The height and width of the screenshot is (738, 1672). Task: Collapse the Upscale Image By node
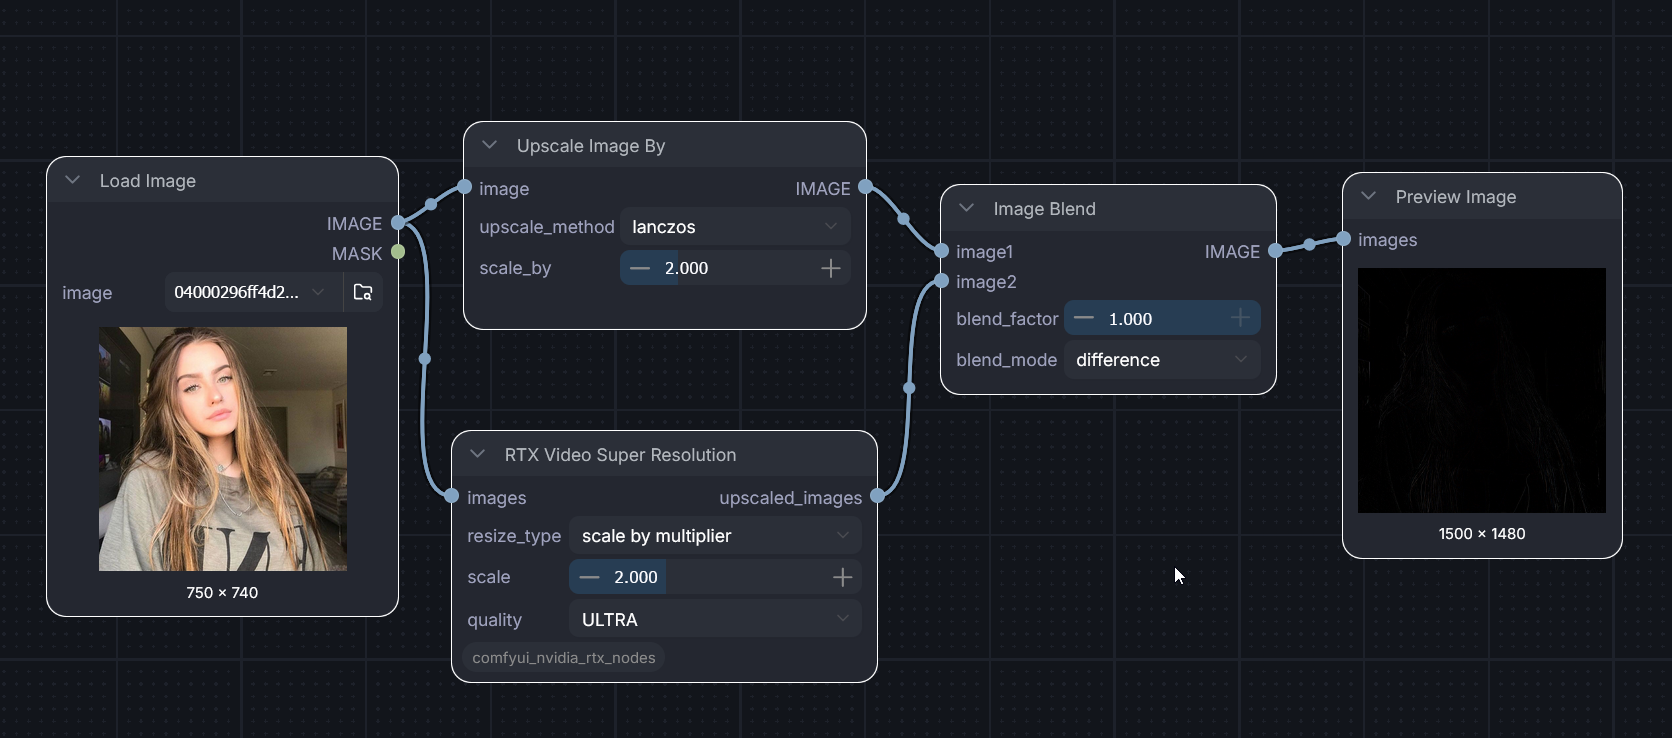490,145
